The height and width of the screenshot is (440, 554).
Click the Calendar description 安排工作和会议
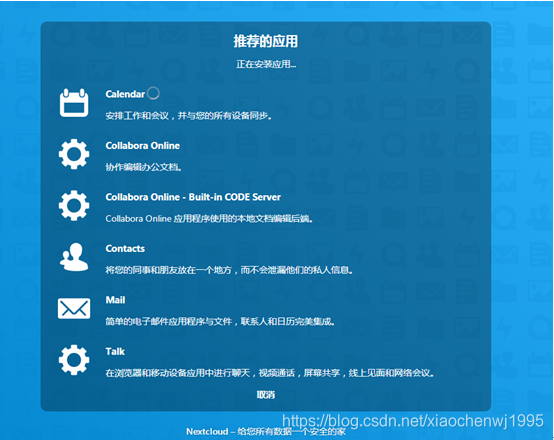tap(189, 116)
